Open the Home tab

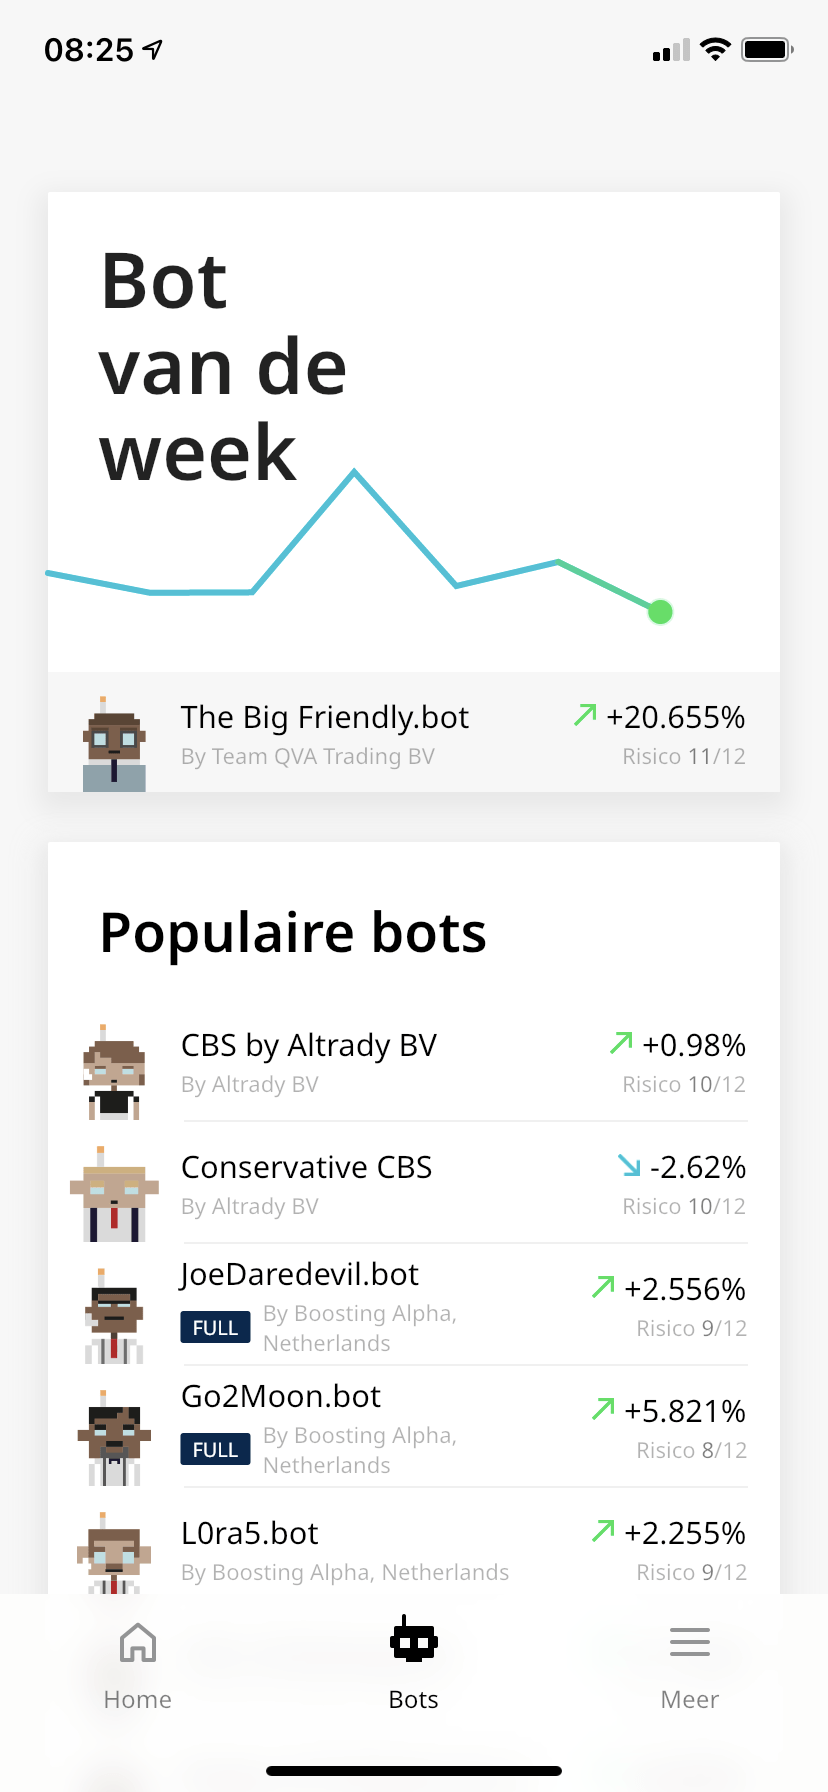coord(138,1664)
